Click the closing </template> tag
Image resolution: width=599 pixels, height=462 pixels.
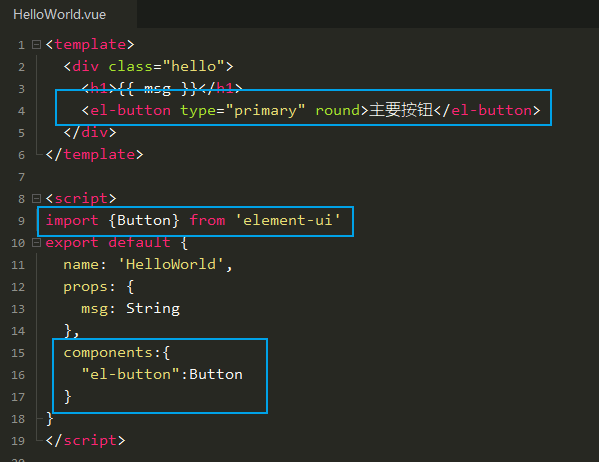[94, 154]
